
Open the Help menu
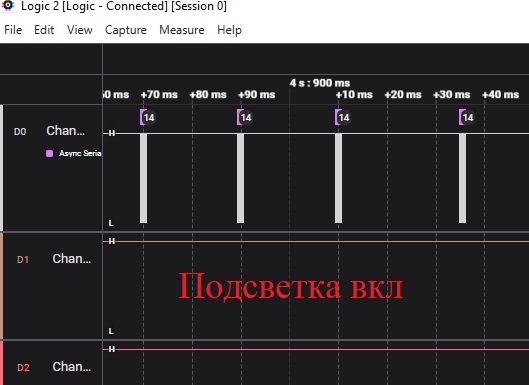229,30
